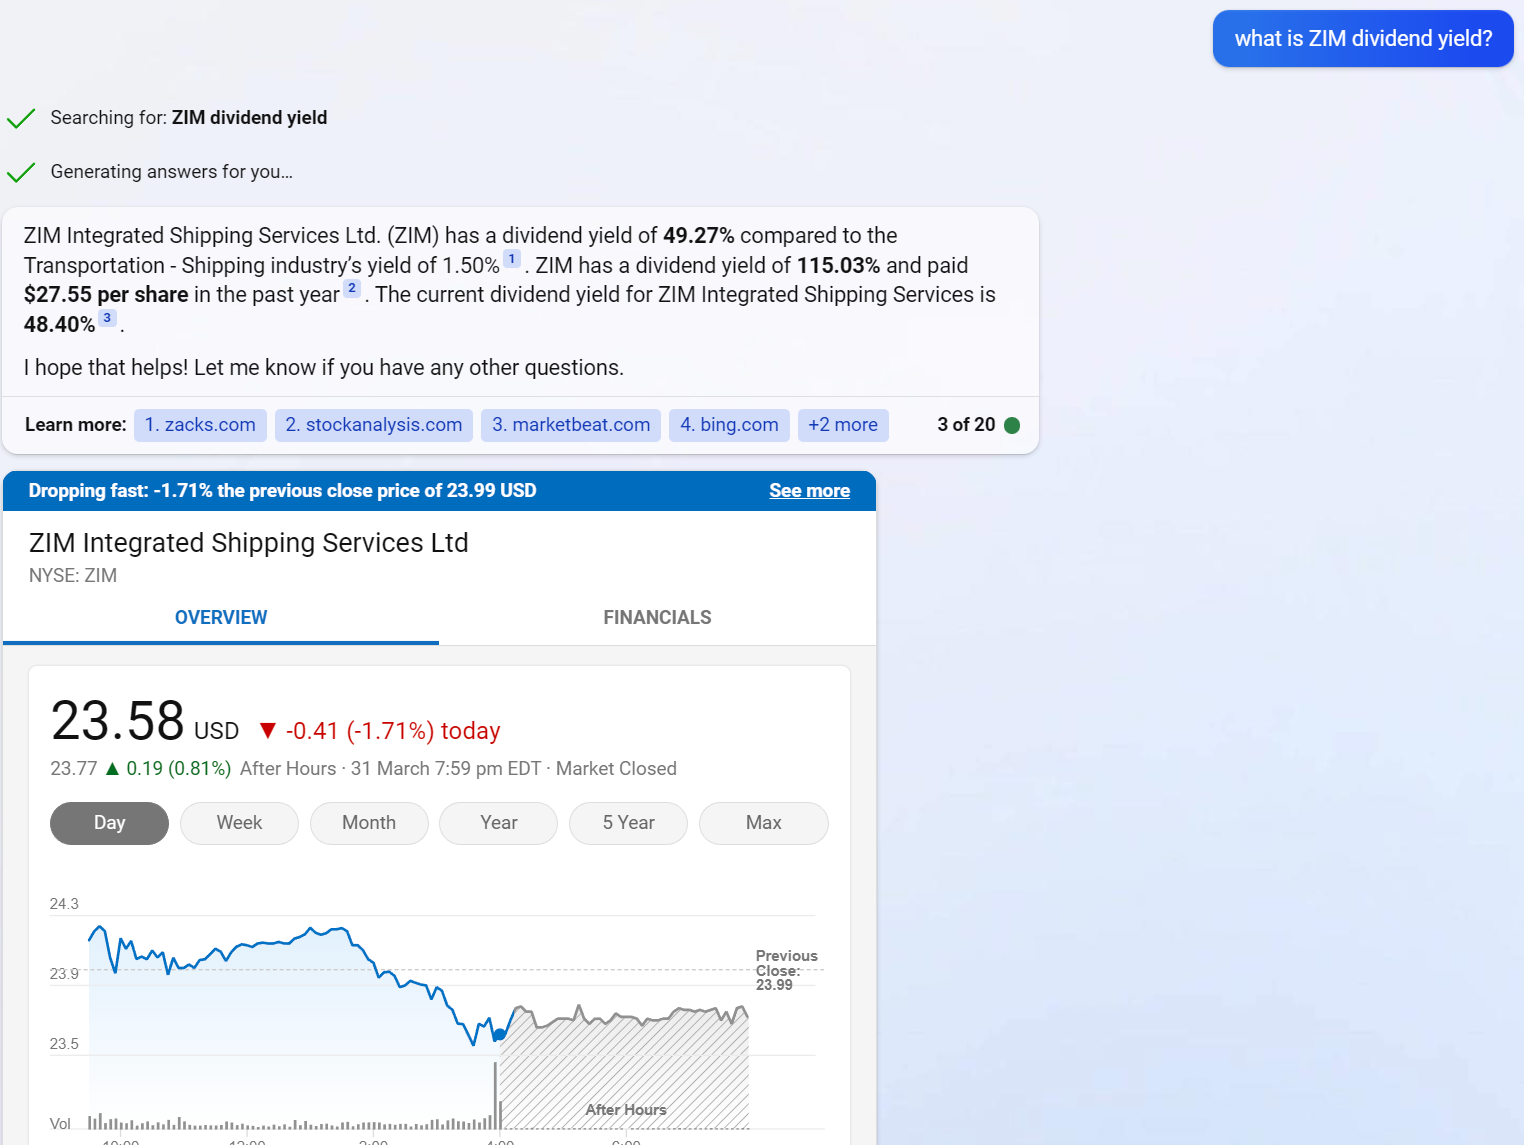The height and width of the screenshot is (1145, 1524).
Task: Switch the chart to Month range
Action: (369, 823)
